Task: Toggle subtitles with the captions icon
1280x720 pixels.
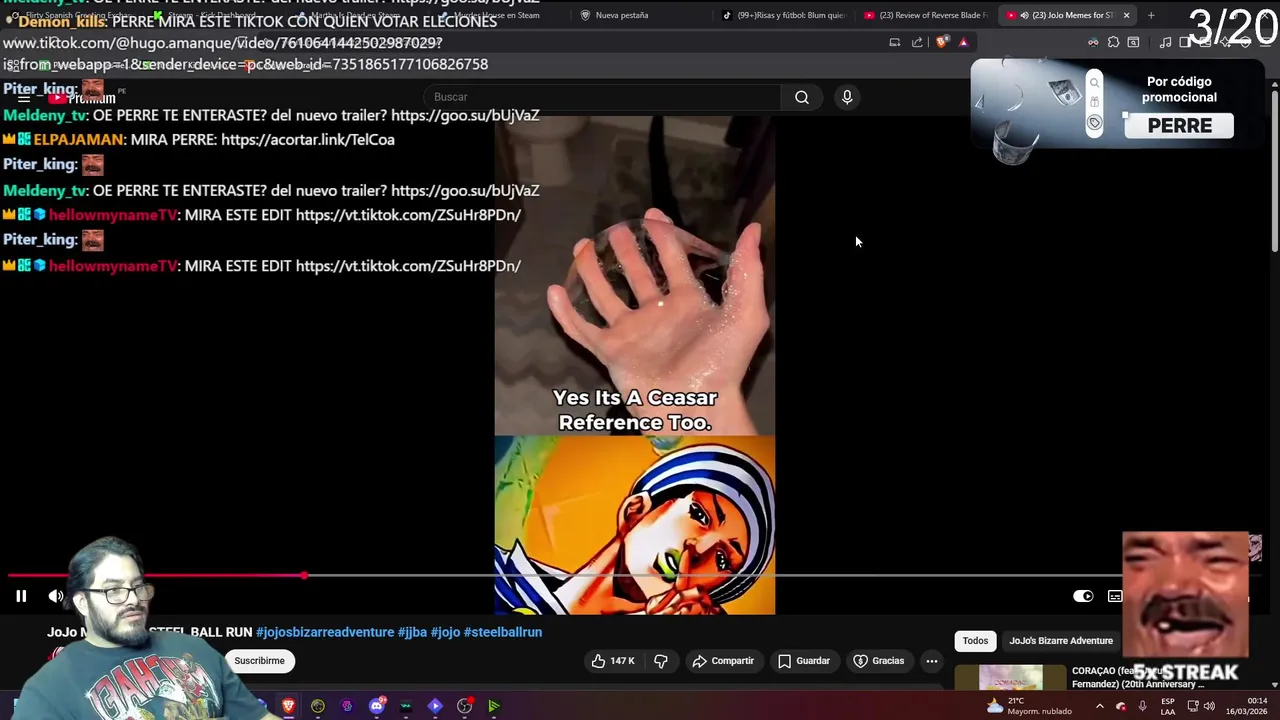Action: point(1115,596)
